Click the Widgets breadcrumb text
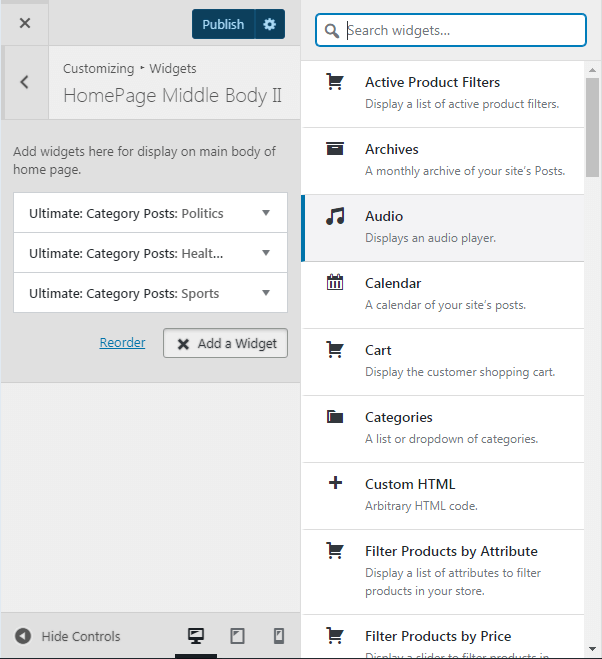The width and height of the screenshot is (602, 659). click(173, 69)
